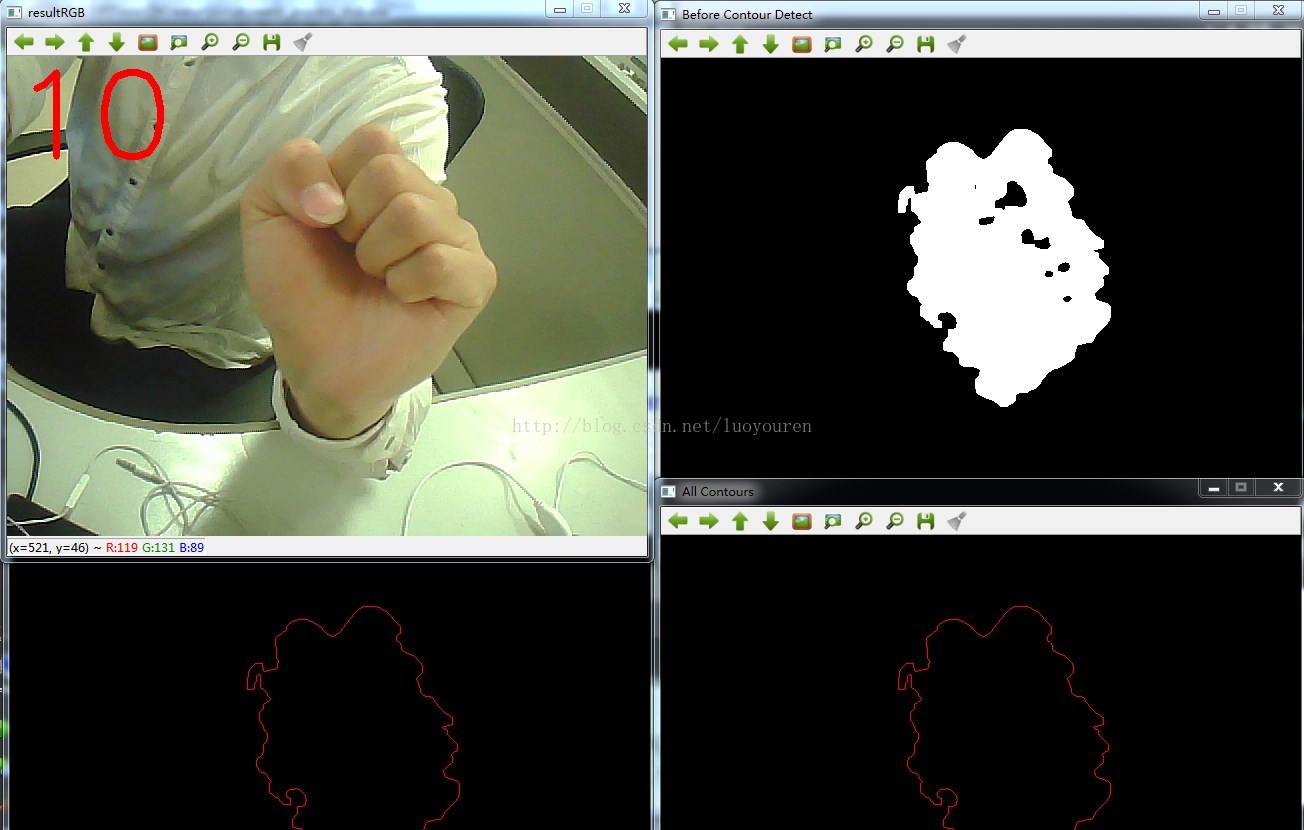Click the All Contours window title
The image size is (1304, 830).
718,492
